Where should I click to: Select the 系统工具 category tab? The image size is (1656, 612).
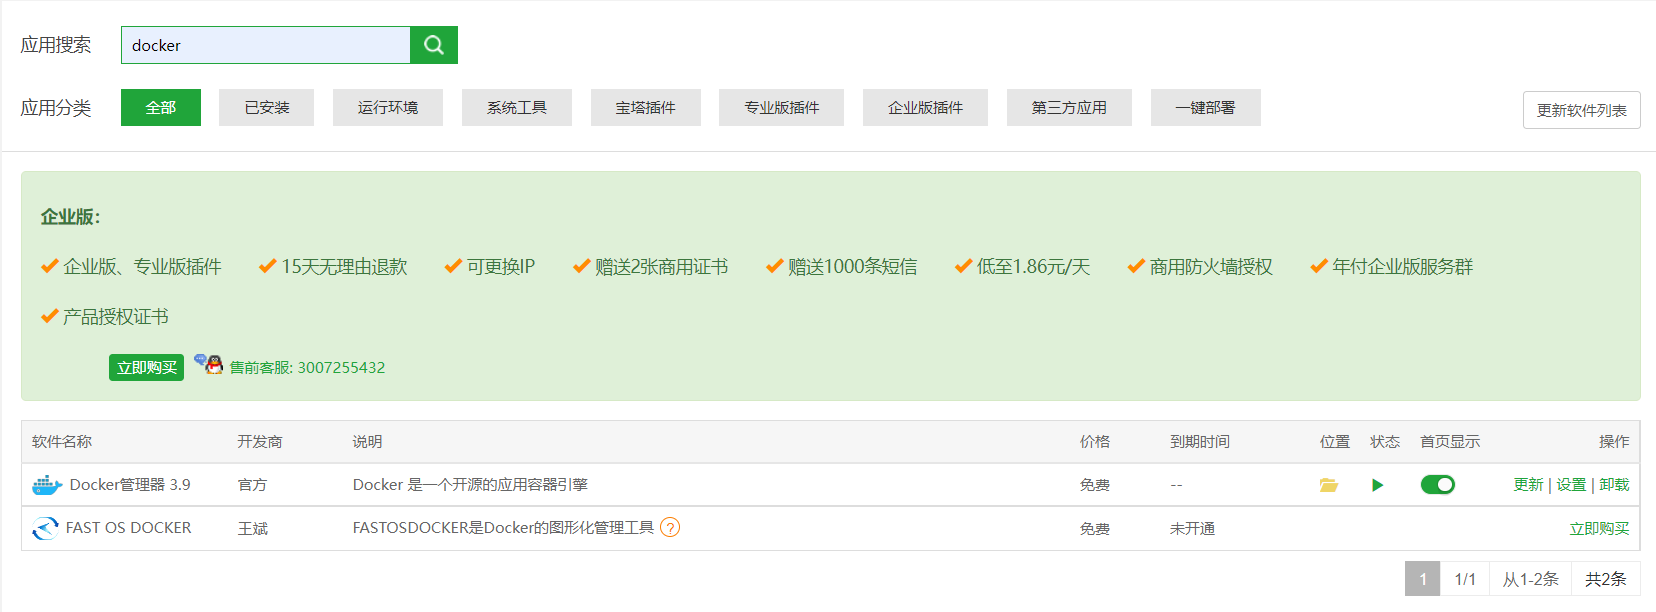(517, 107)
